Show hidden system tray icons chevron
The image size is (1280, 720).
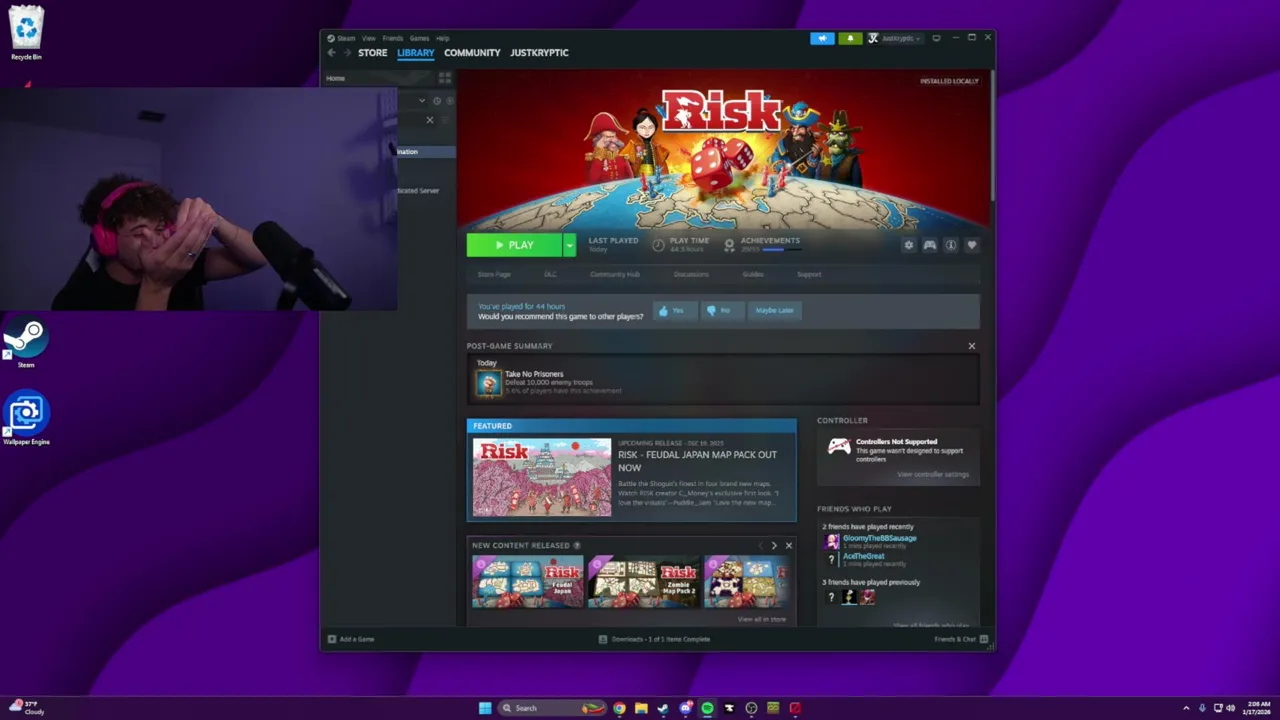(x=1186, y=708)
